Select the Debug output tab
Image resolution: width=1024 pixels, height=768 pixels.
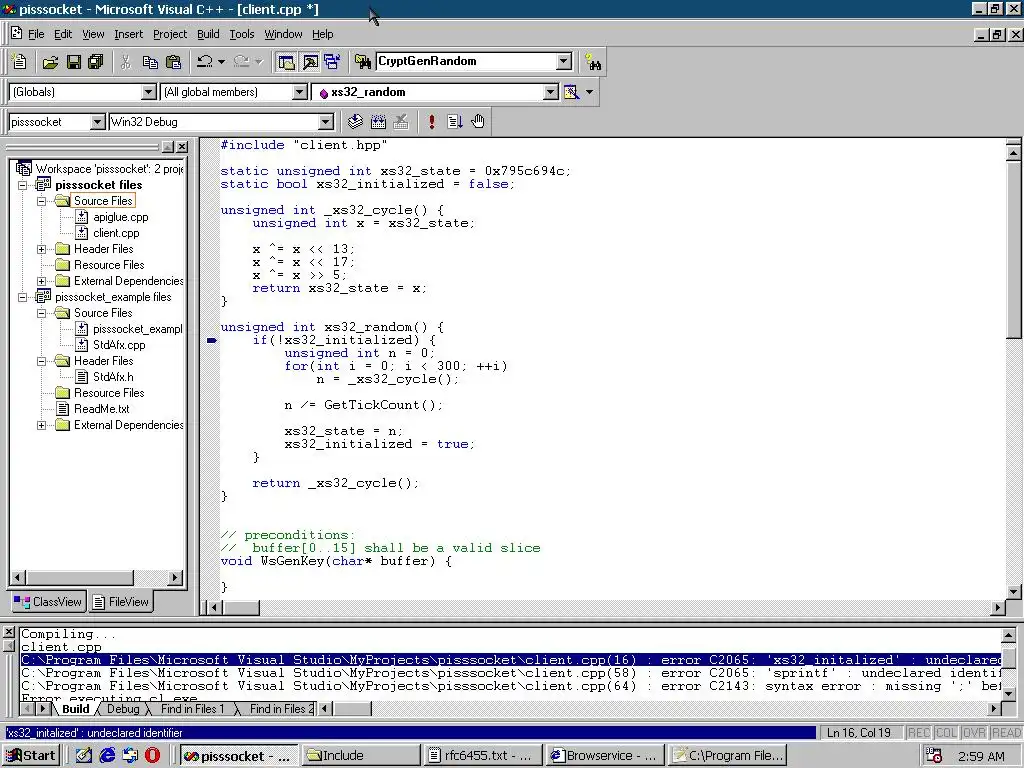[x=123, y=709]
